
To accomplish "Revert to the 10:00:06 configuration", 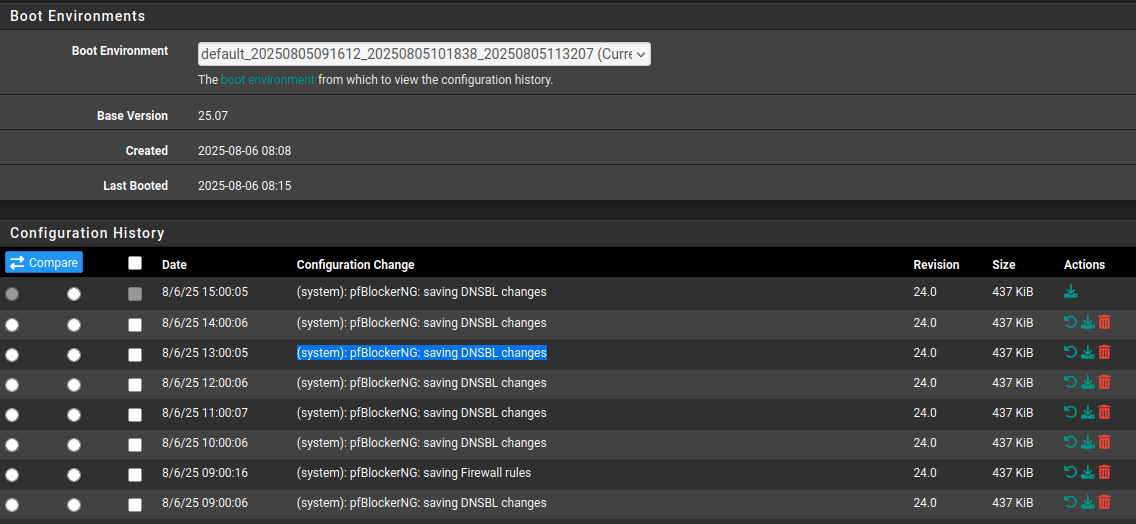I will coord(1070,442).
